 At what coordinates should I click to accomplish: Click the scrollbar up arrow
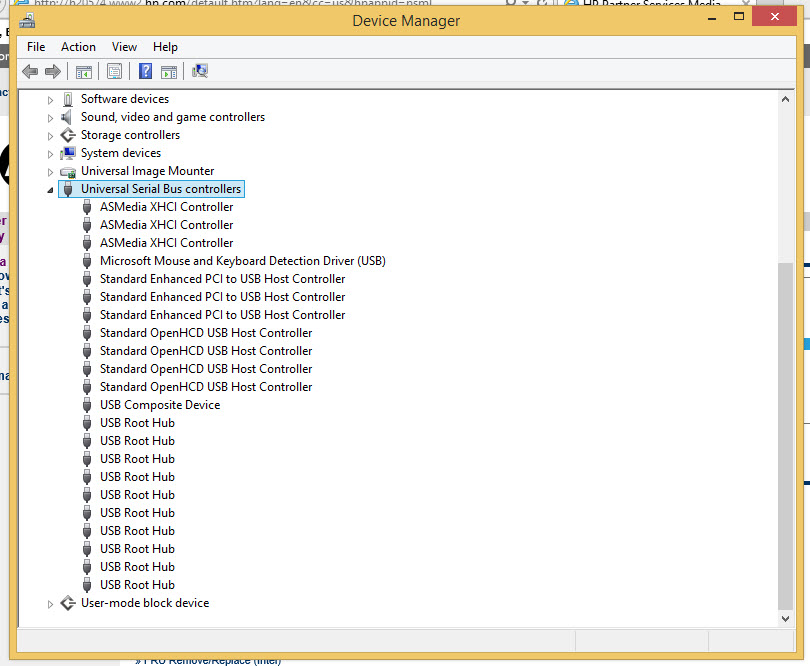pyautogui.click(x=785, y=99)
